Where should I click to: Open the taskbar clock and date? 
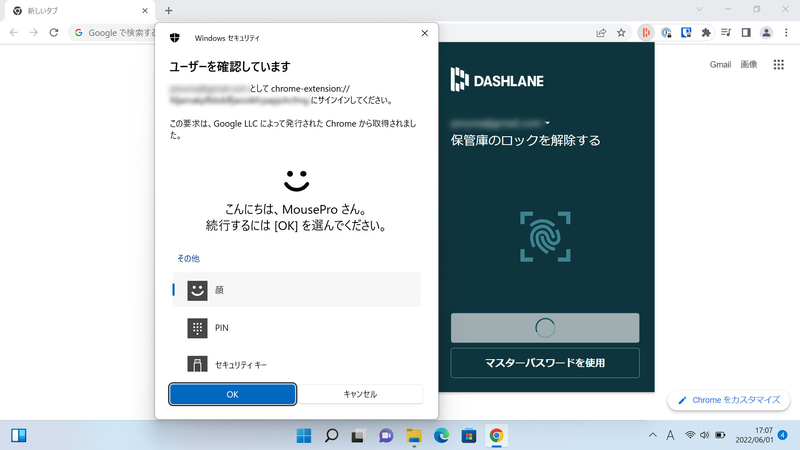click(x=754, y=435)
